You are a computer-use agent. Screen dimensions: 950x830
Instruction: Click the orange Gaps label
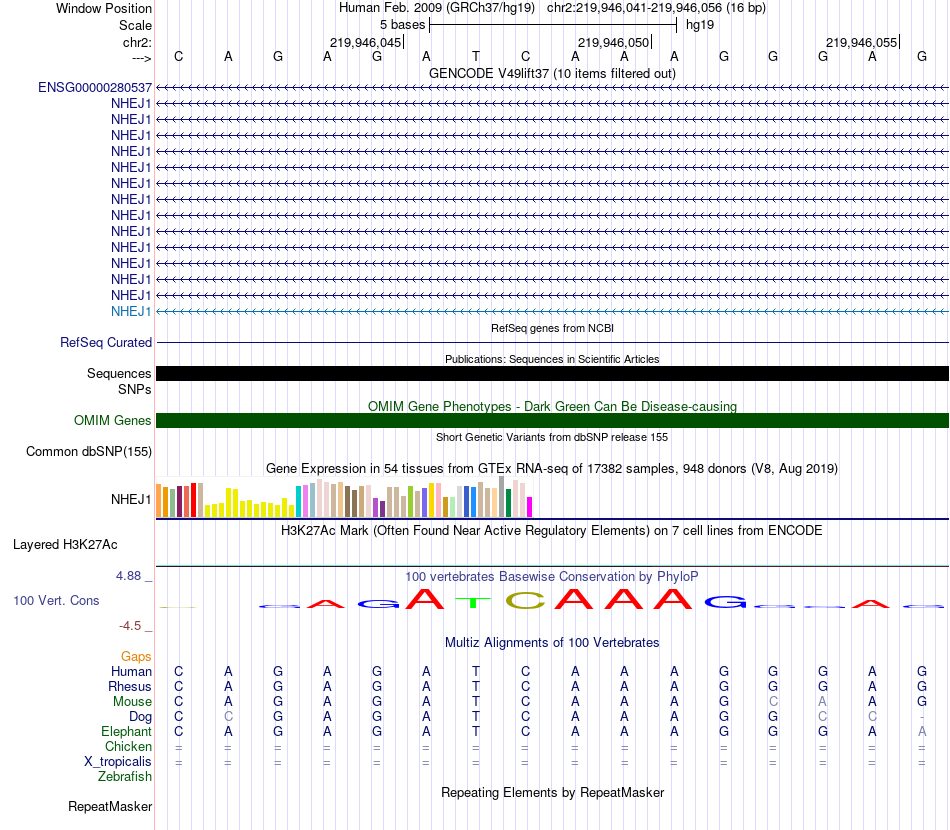[x=136, y=657]
